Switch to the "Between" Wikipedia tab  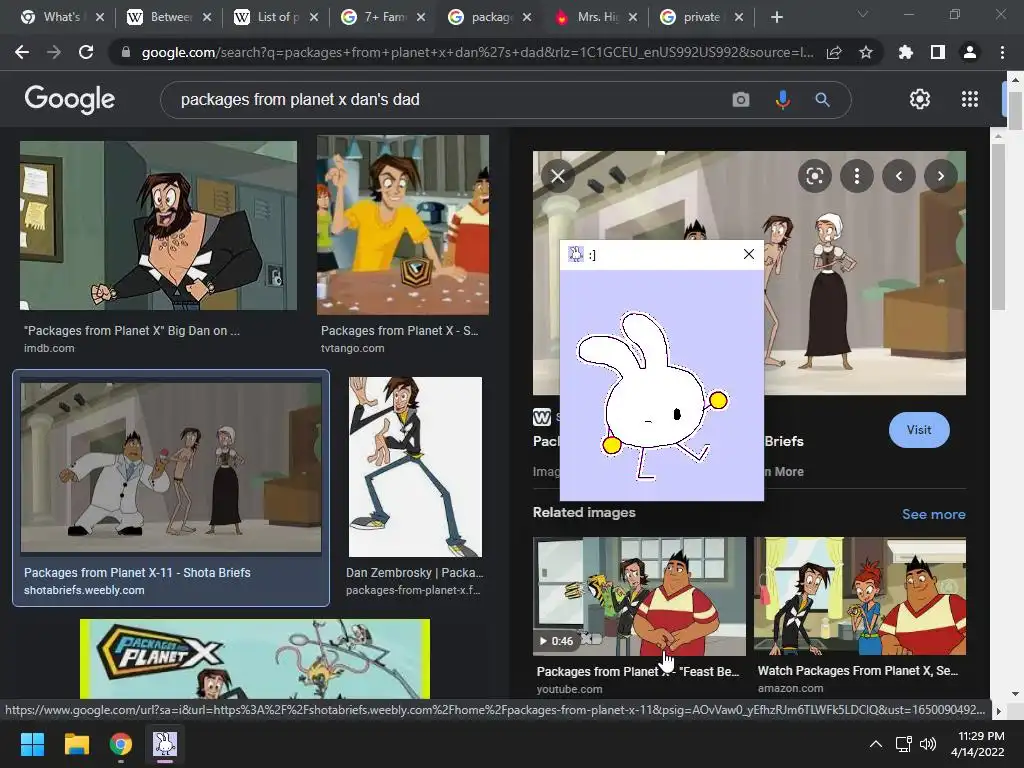point(168,17)
